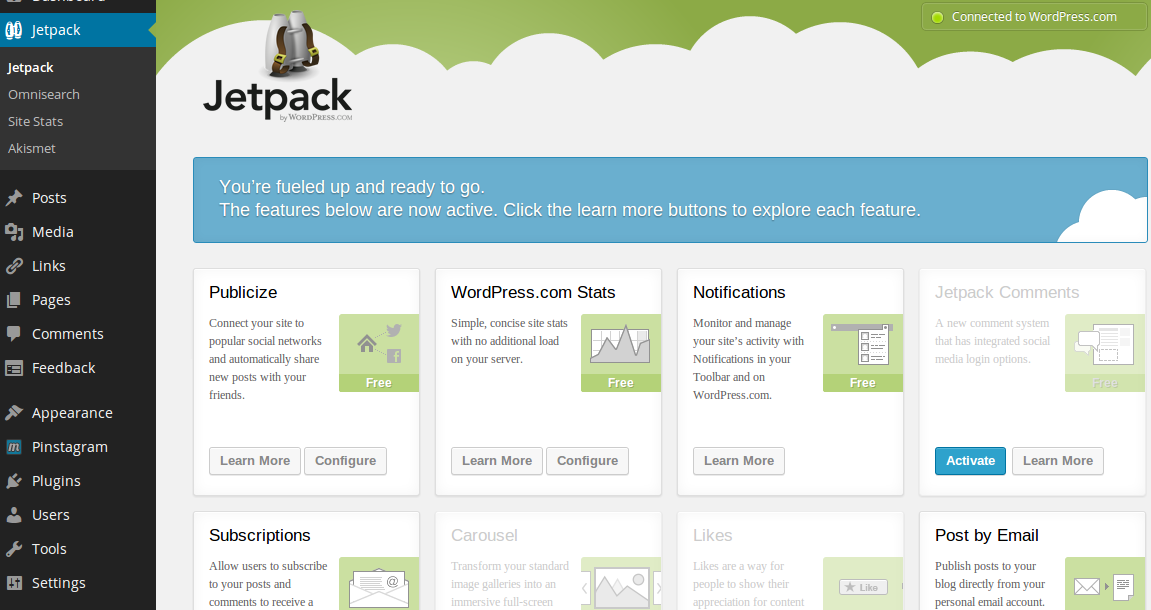
Task: Click the Connected to WordPress.com button
Action: 1033,17
